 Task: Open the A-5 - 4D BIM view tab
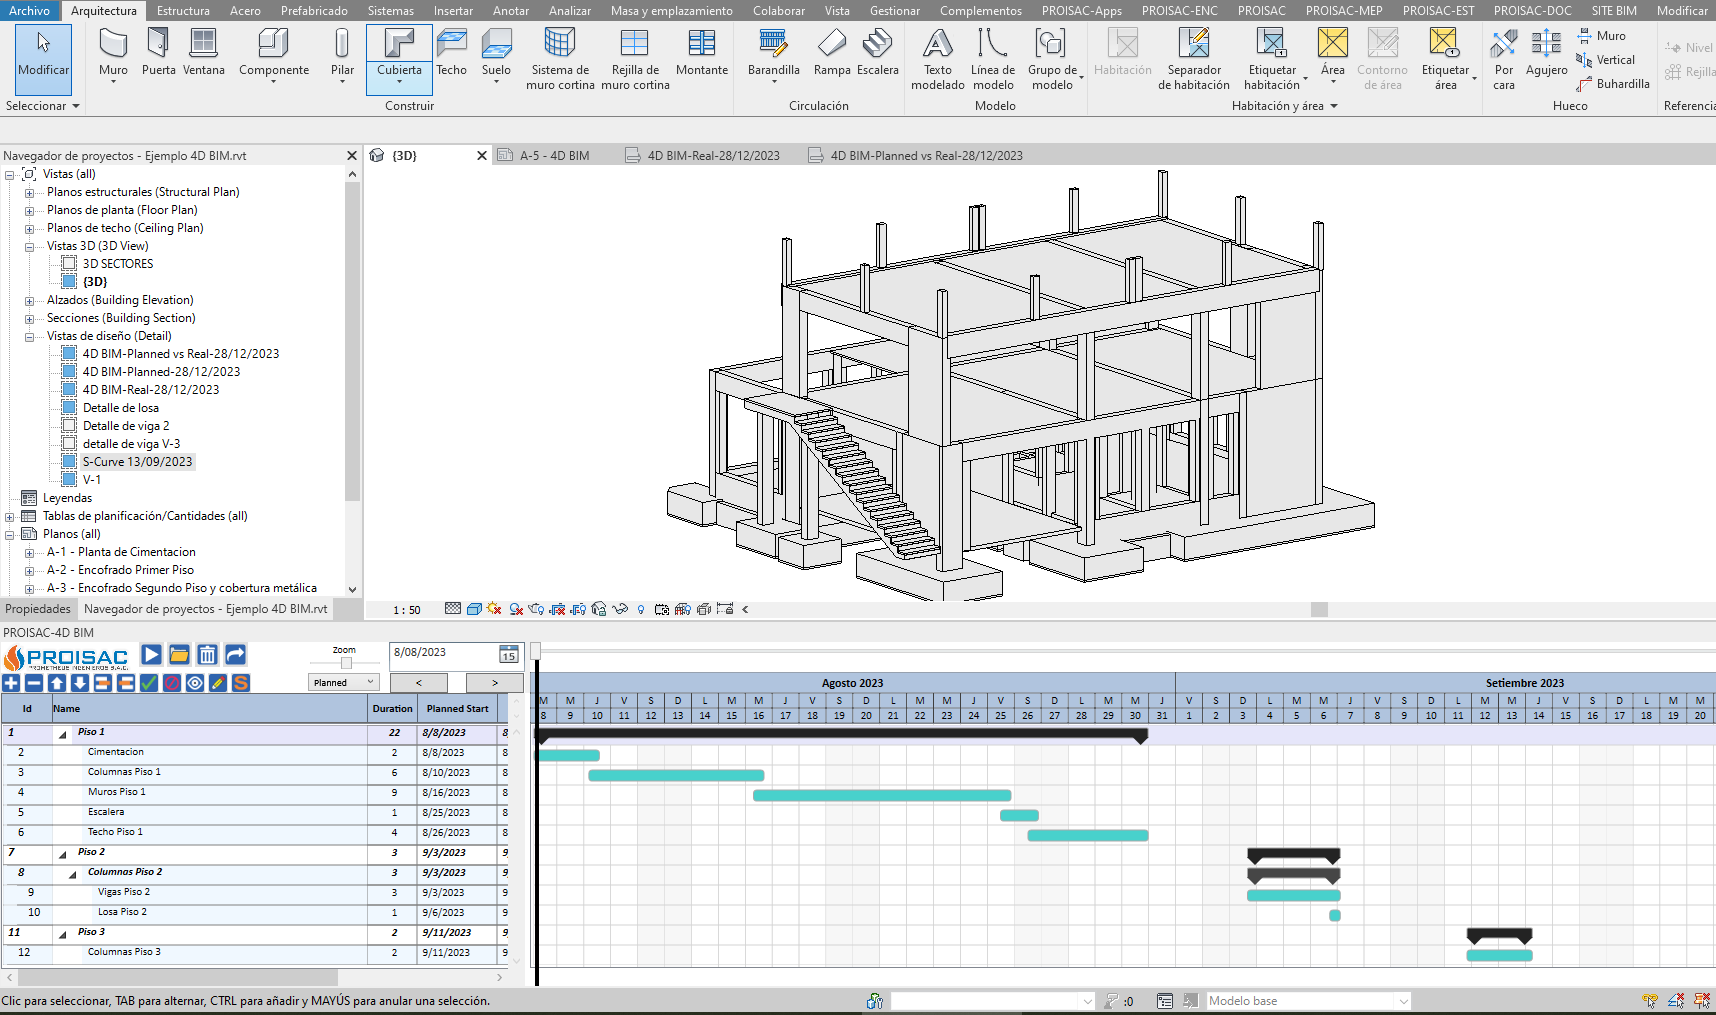tap(554, 156)
